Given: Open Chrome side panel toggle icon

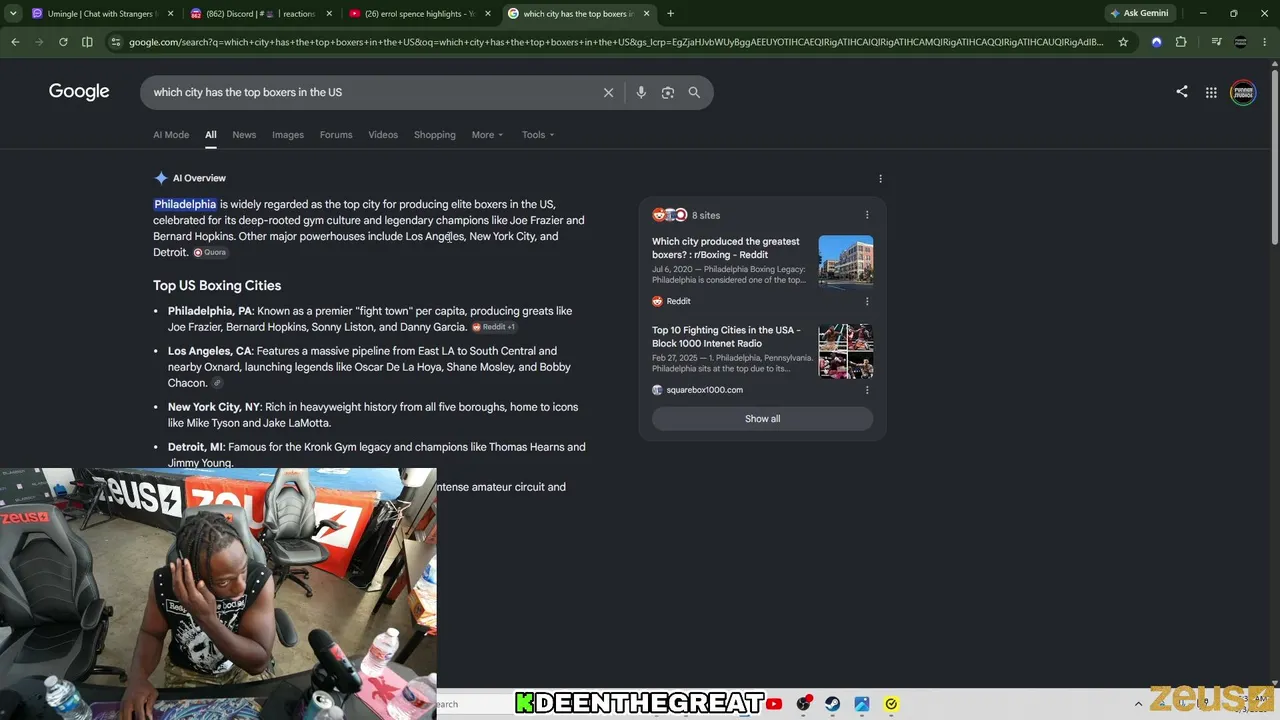Looking at the screenshot, I should coord(87,42).
